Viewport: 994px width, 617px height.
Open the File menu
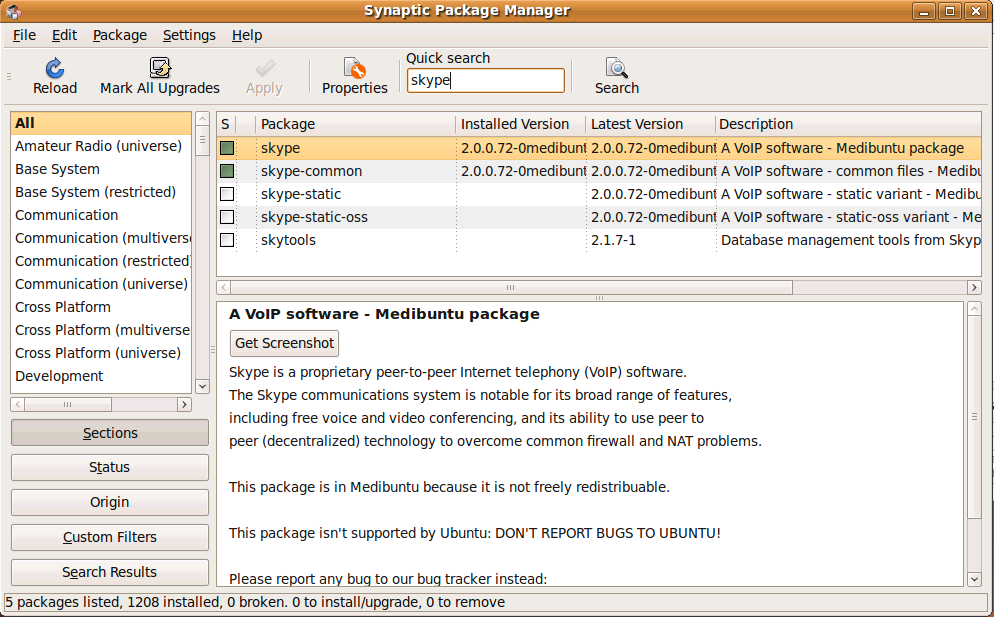pos(24,36)
